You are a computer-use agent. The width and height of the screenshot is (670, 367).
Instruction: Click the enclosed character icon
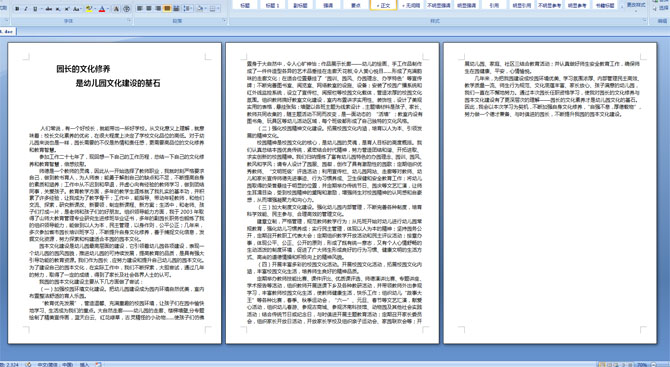[127, 9]
